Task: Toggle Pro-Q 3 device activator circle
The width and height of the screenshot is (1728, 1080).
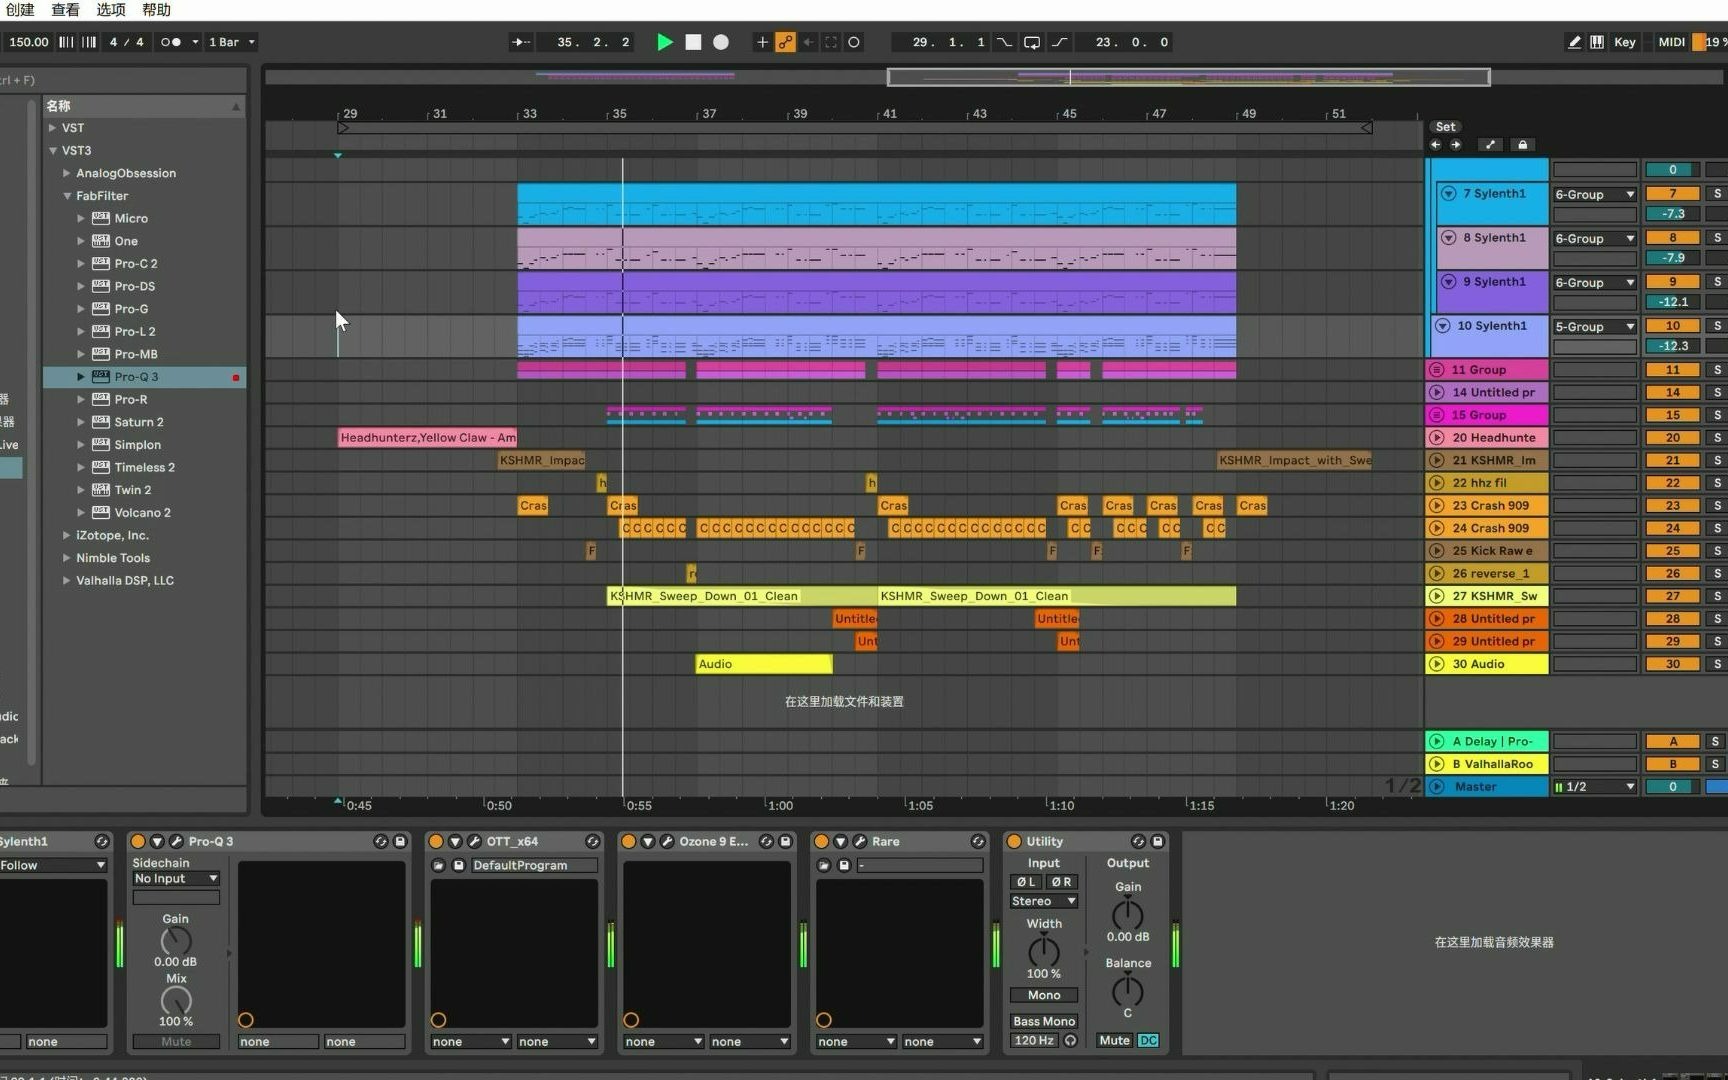Action: (138, 841)
